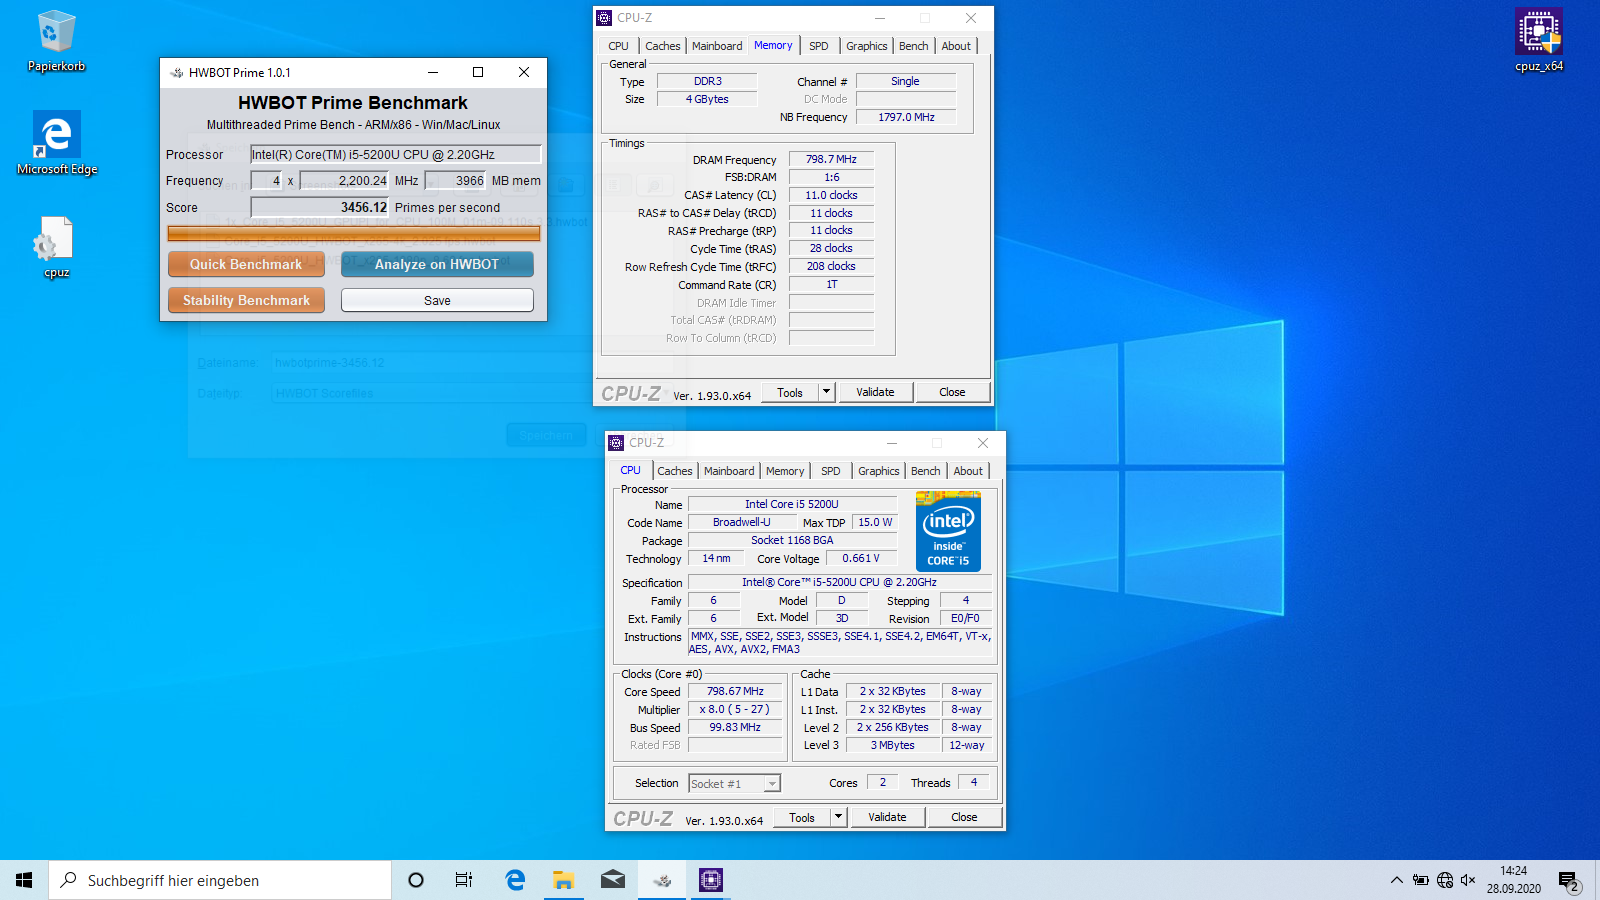Click the Processor name field
The width and height of the screenshot is (1600, 900).
[x=395, y=154]
